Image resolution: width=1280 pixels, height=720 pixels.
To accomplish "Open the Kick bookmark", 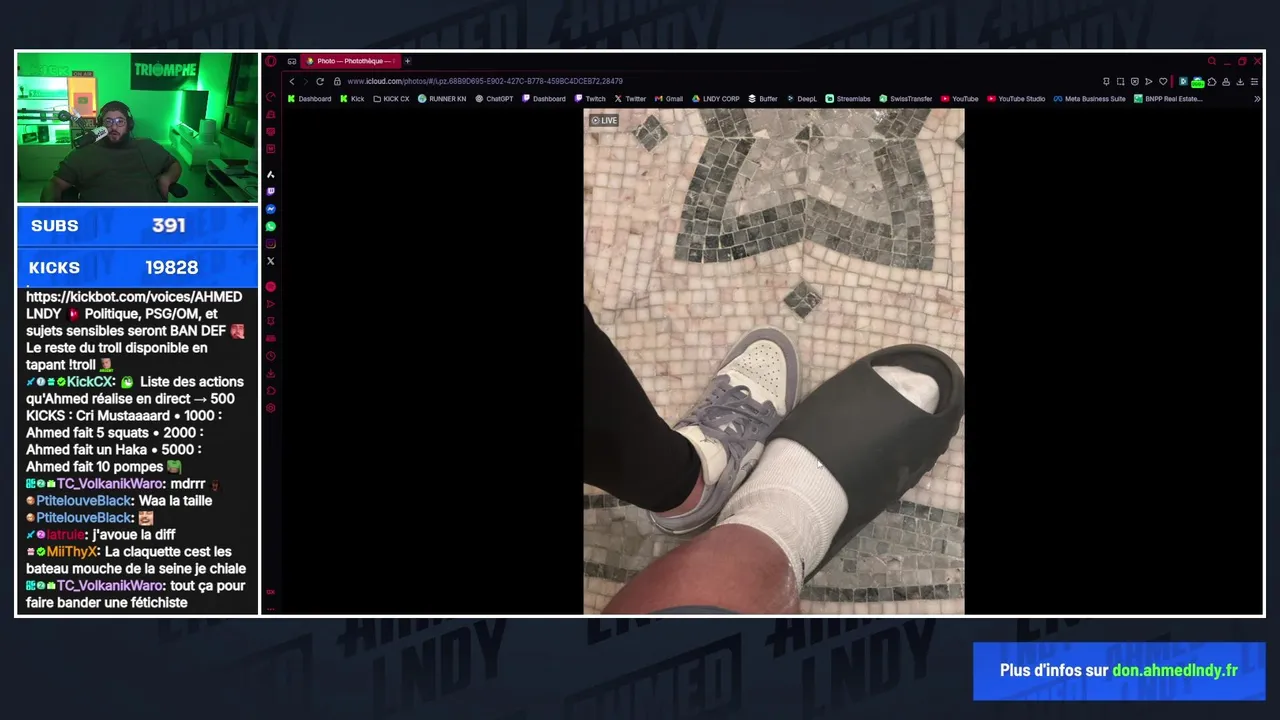I will [x=352, y=99].
